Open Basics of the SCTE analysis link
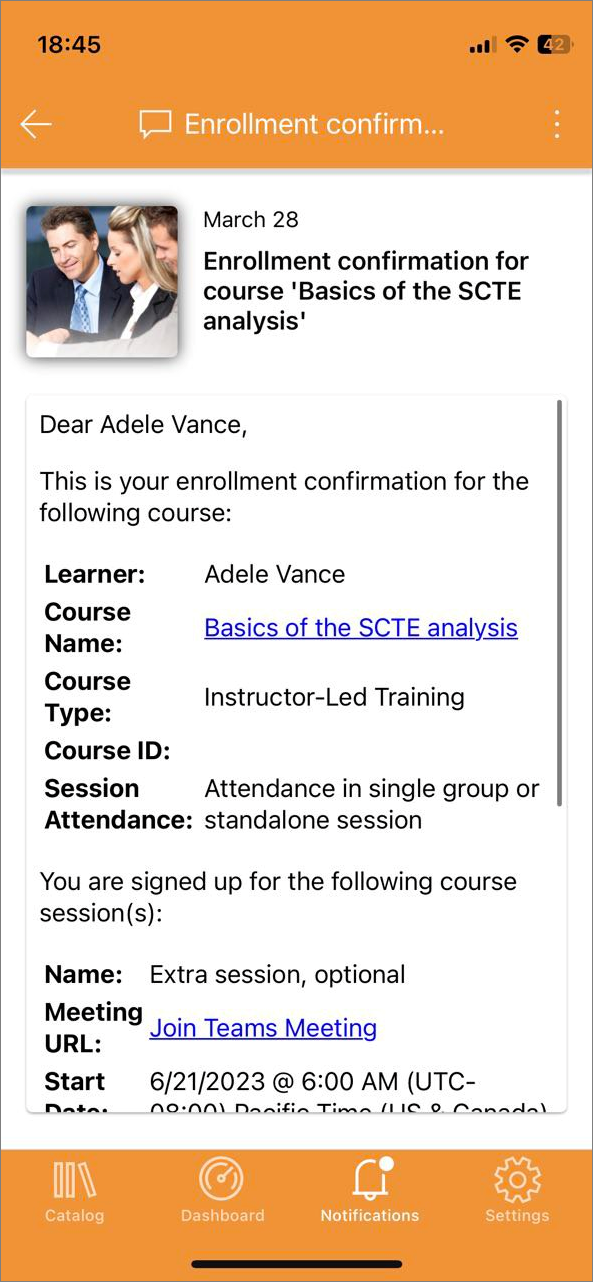The width and height of the screenshot is (593, 1282). pyautogui.click(x=361, y=628)
